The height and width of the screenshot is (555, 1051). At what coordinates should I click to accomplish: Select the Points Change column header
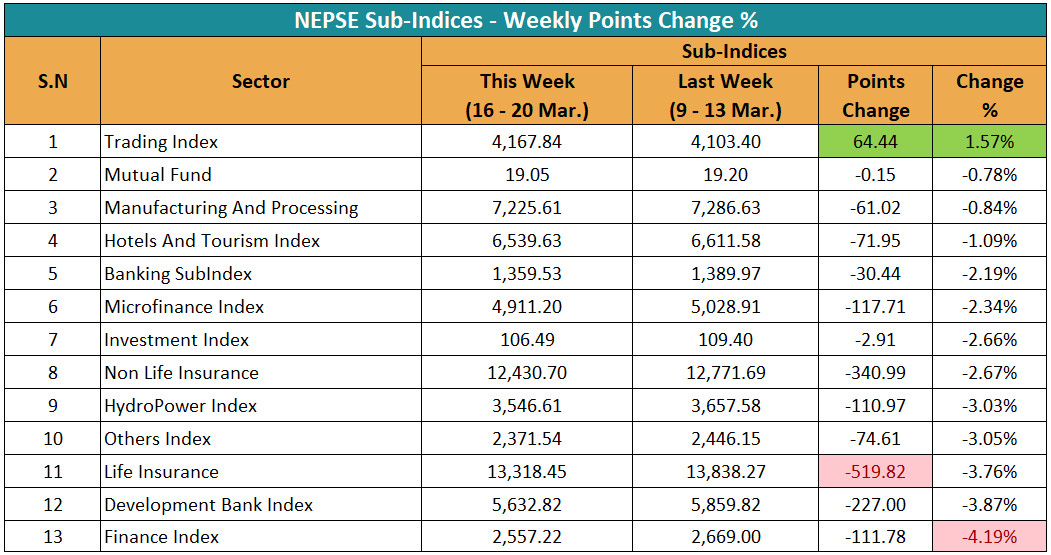pos(875,95)
